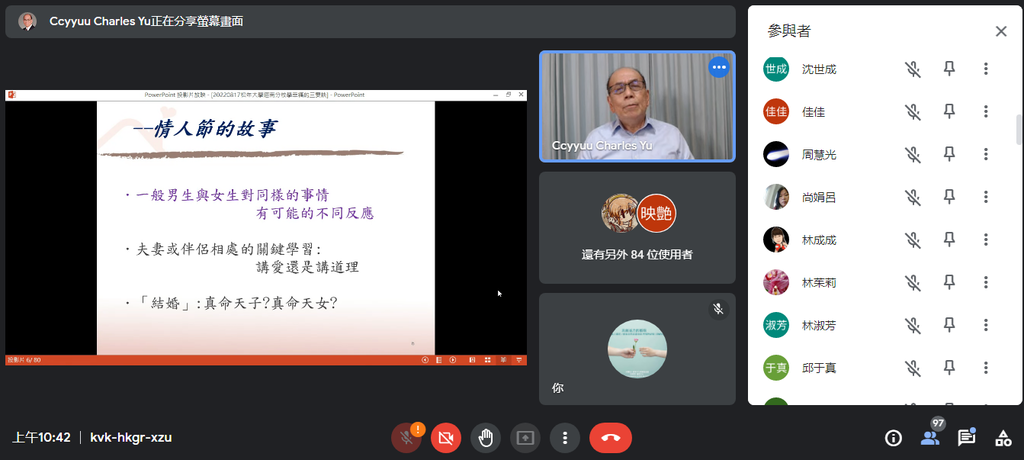Open more options for 邱于真
The image size is (1024, 460).
click(986, 368)
